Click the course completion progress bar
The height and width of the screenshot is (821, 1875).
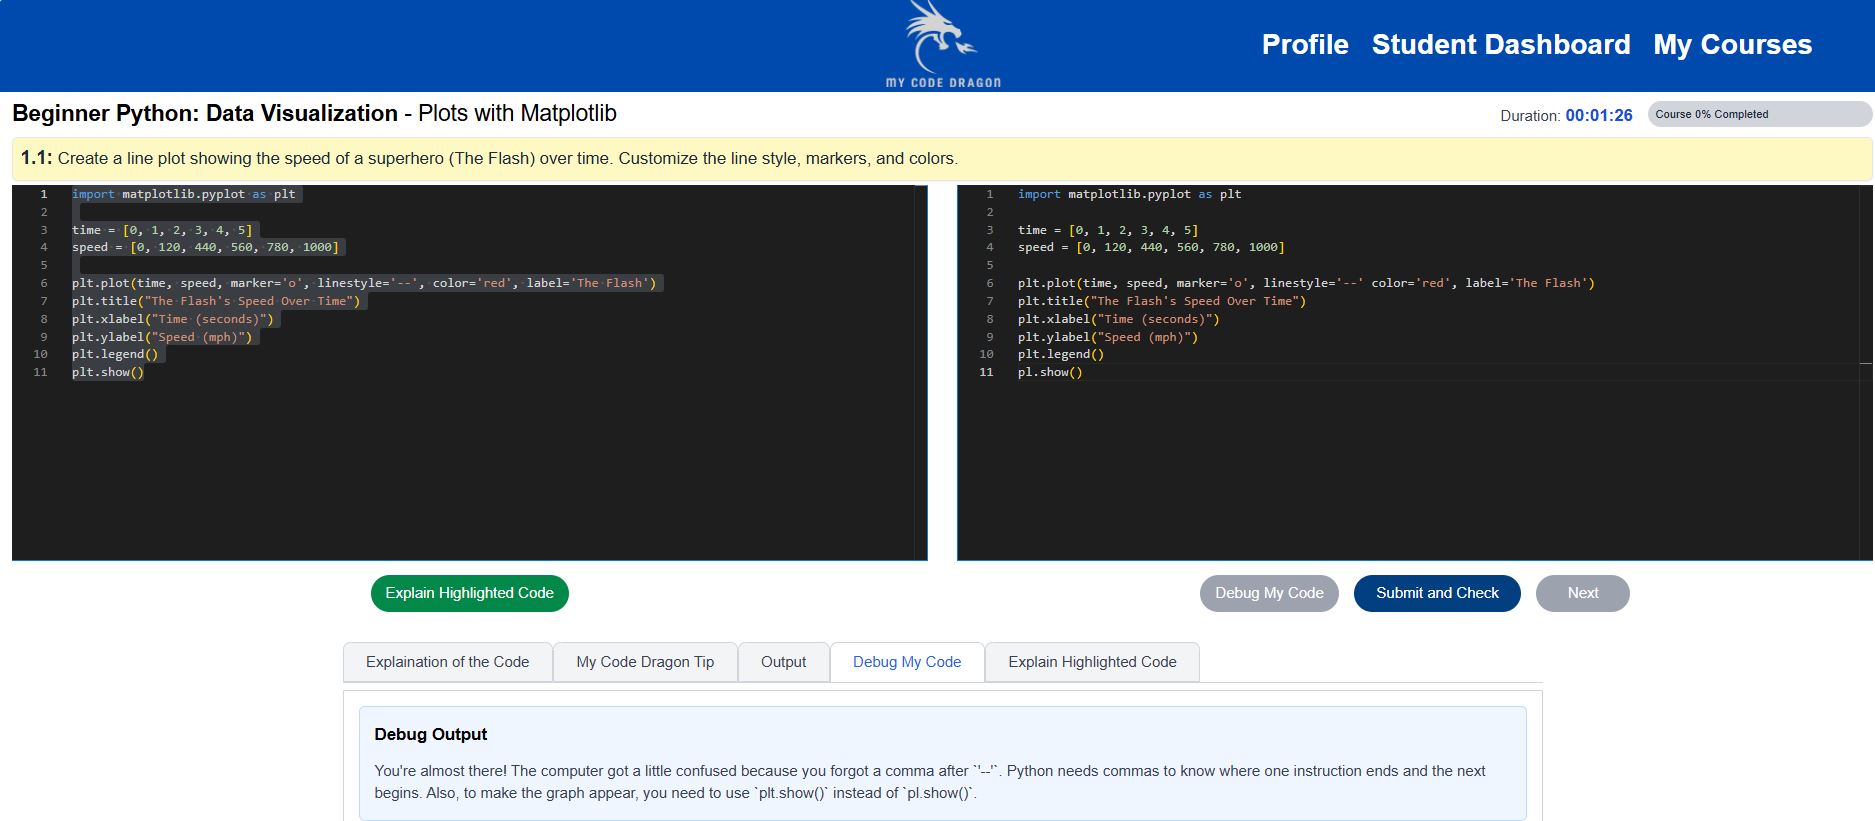(x=1758, y=114)
